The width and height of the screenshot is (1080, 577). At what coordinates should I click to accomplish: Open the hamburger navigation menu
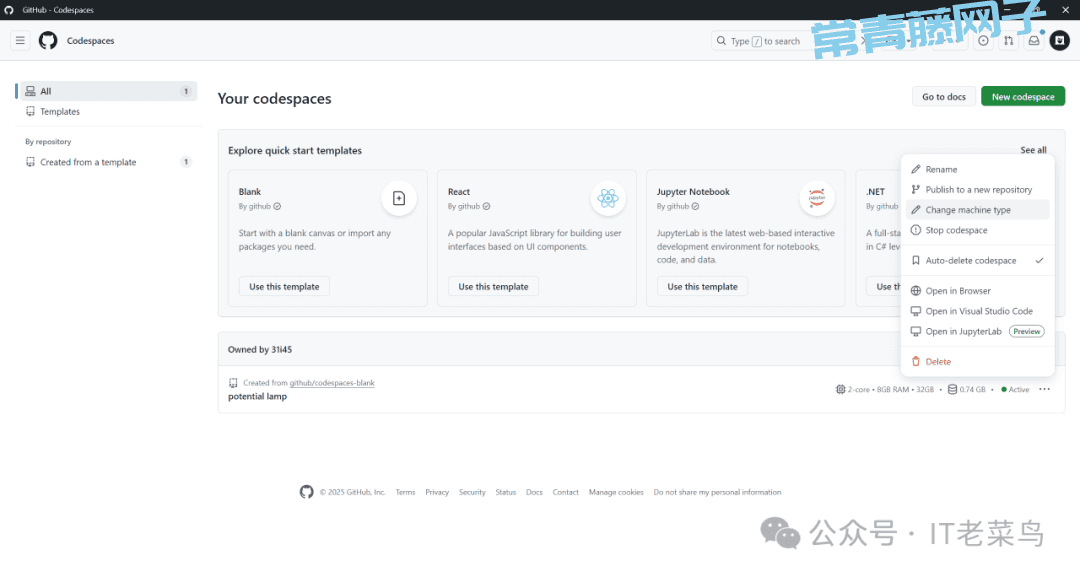[x=20, y=41]
